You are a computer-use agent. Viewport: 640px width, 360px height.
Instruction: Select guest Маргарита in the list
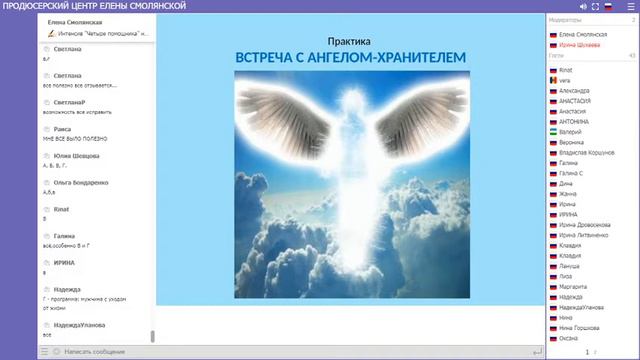[573, 287]
